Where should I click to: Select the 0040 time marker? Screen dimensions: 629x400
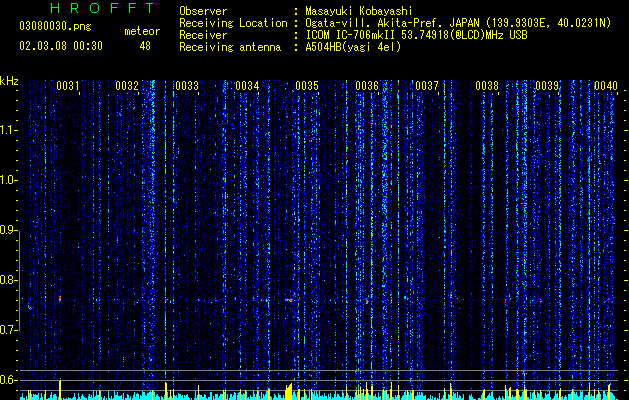coord(606,86)
